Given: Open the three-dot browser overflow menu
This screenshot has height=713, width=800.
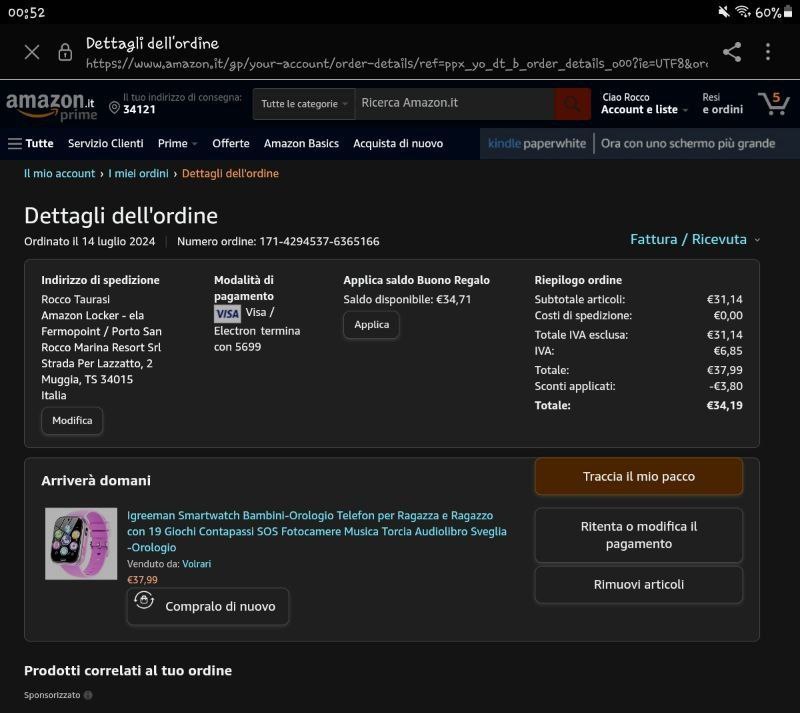Looking at the screenshot, I should click(x=767, y=52).
